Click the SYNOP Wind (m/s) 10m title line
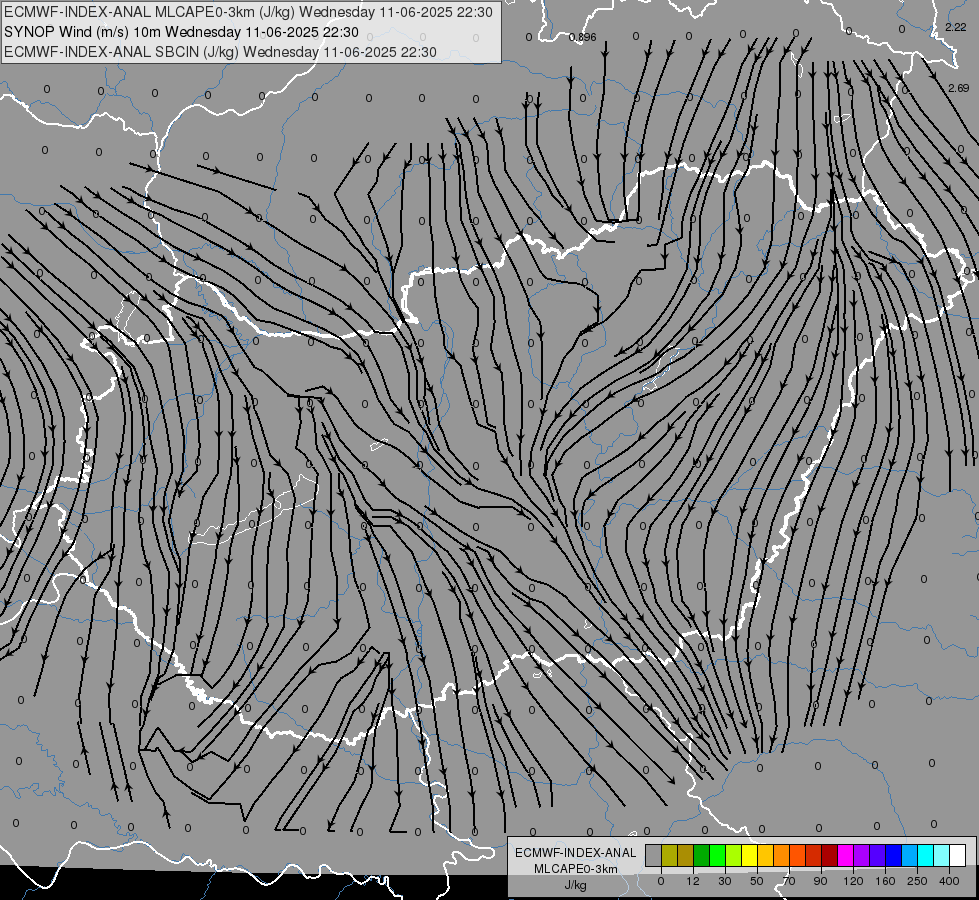Image resolution: width=979 pixels, height=900 pixels. [181, 32]
